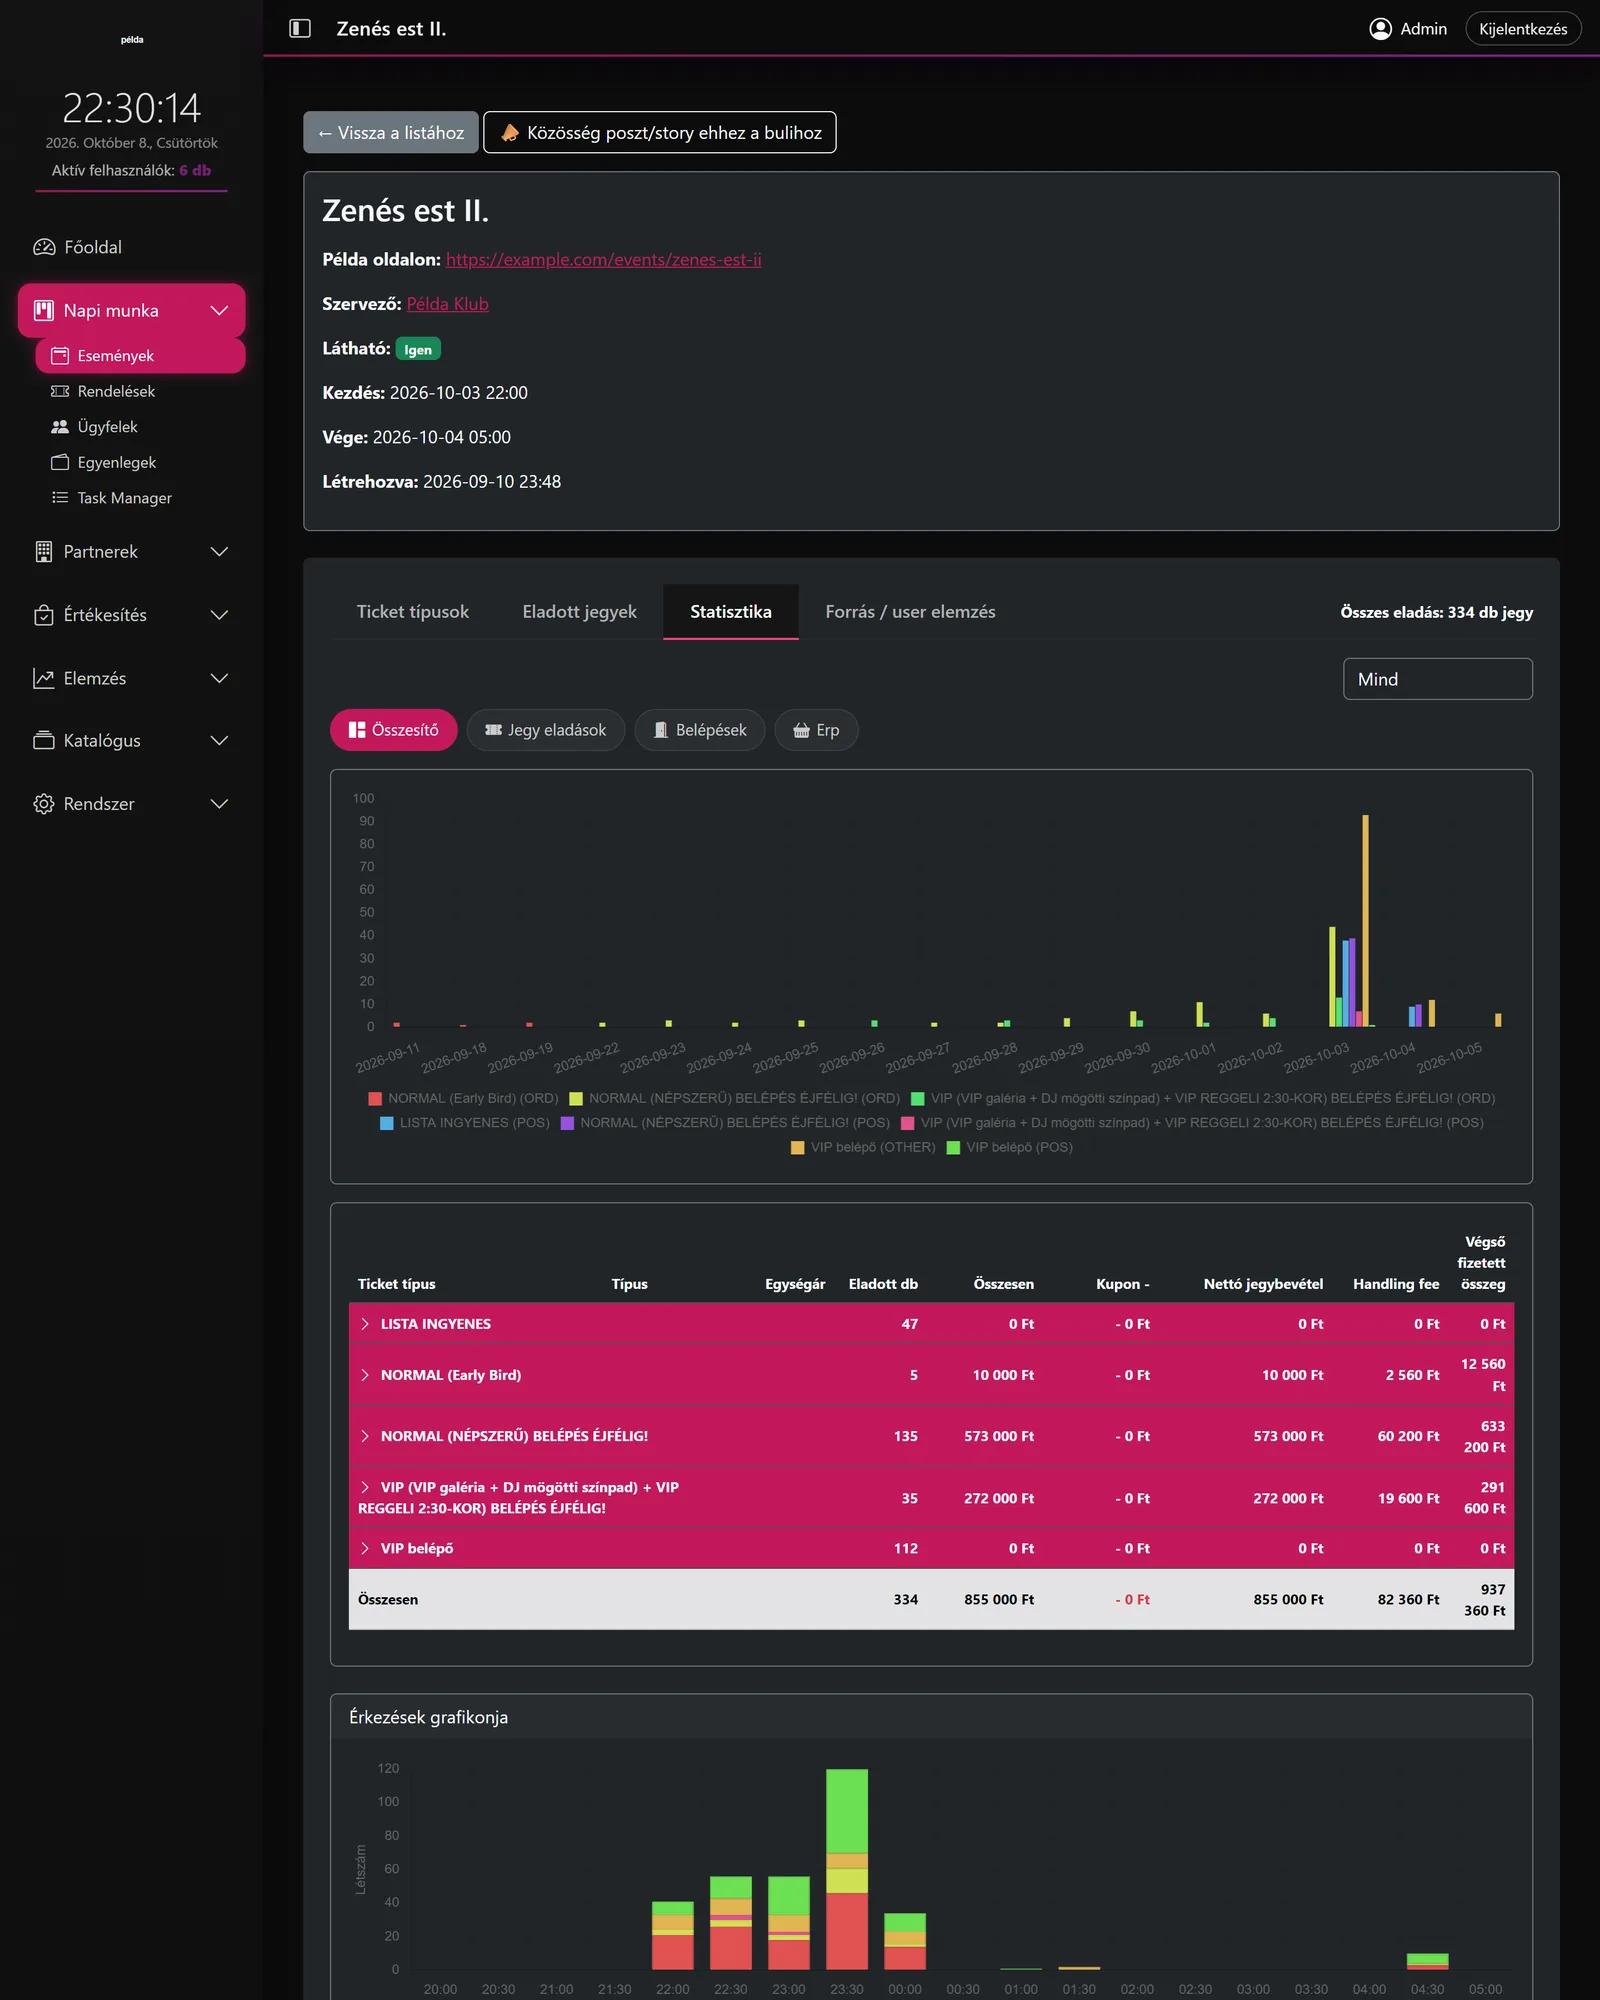
Task: Open the Forrás / user elemzés tab
Action: 910,612
